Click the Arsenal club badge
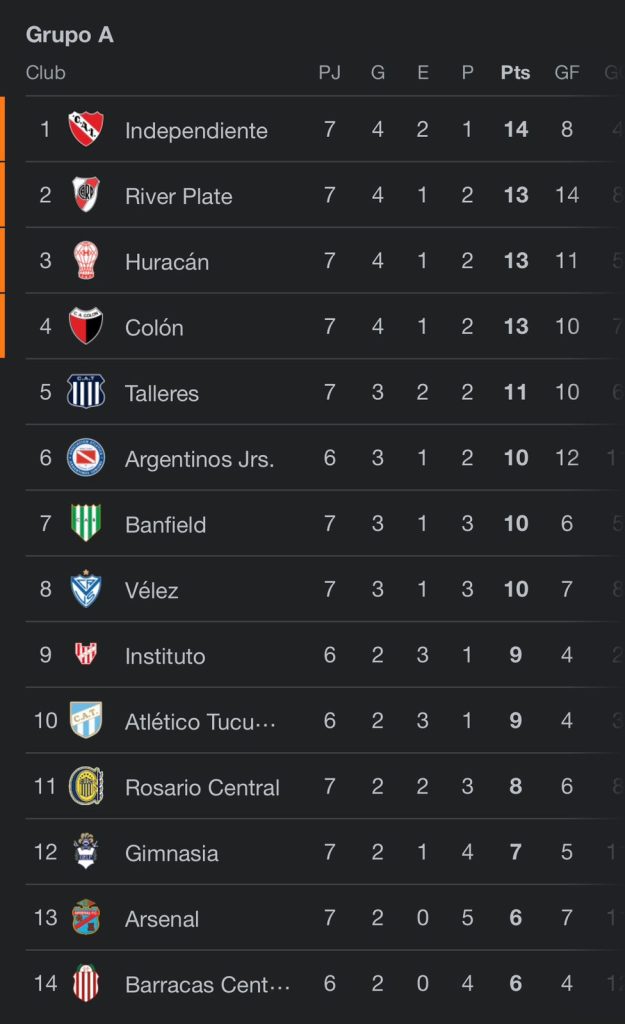This screenshot has height=1024, width=625. 86,917
